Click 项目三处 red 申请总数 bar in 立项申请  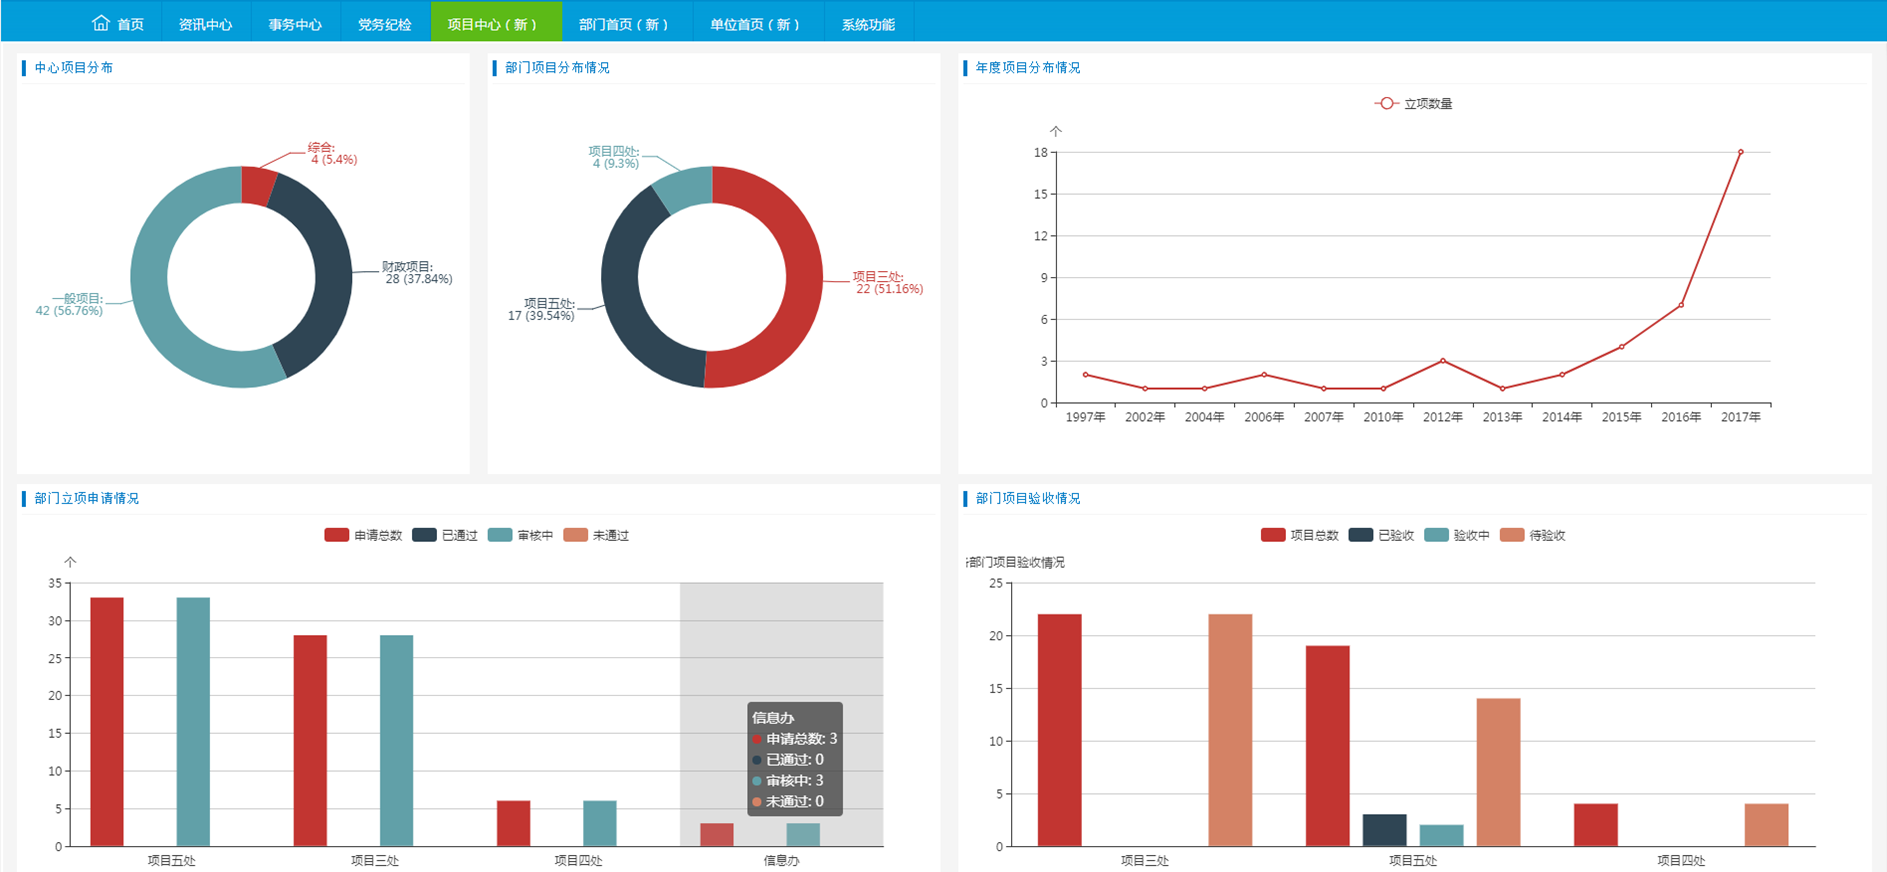point(310,741)
